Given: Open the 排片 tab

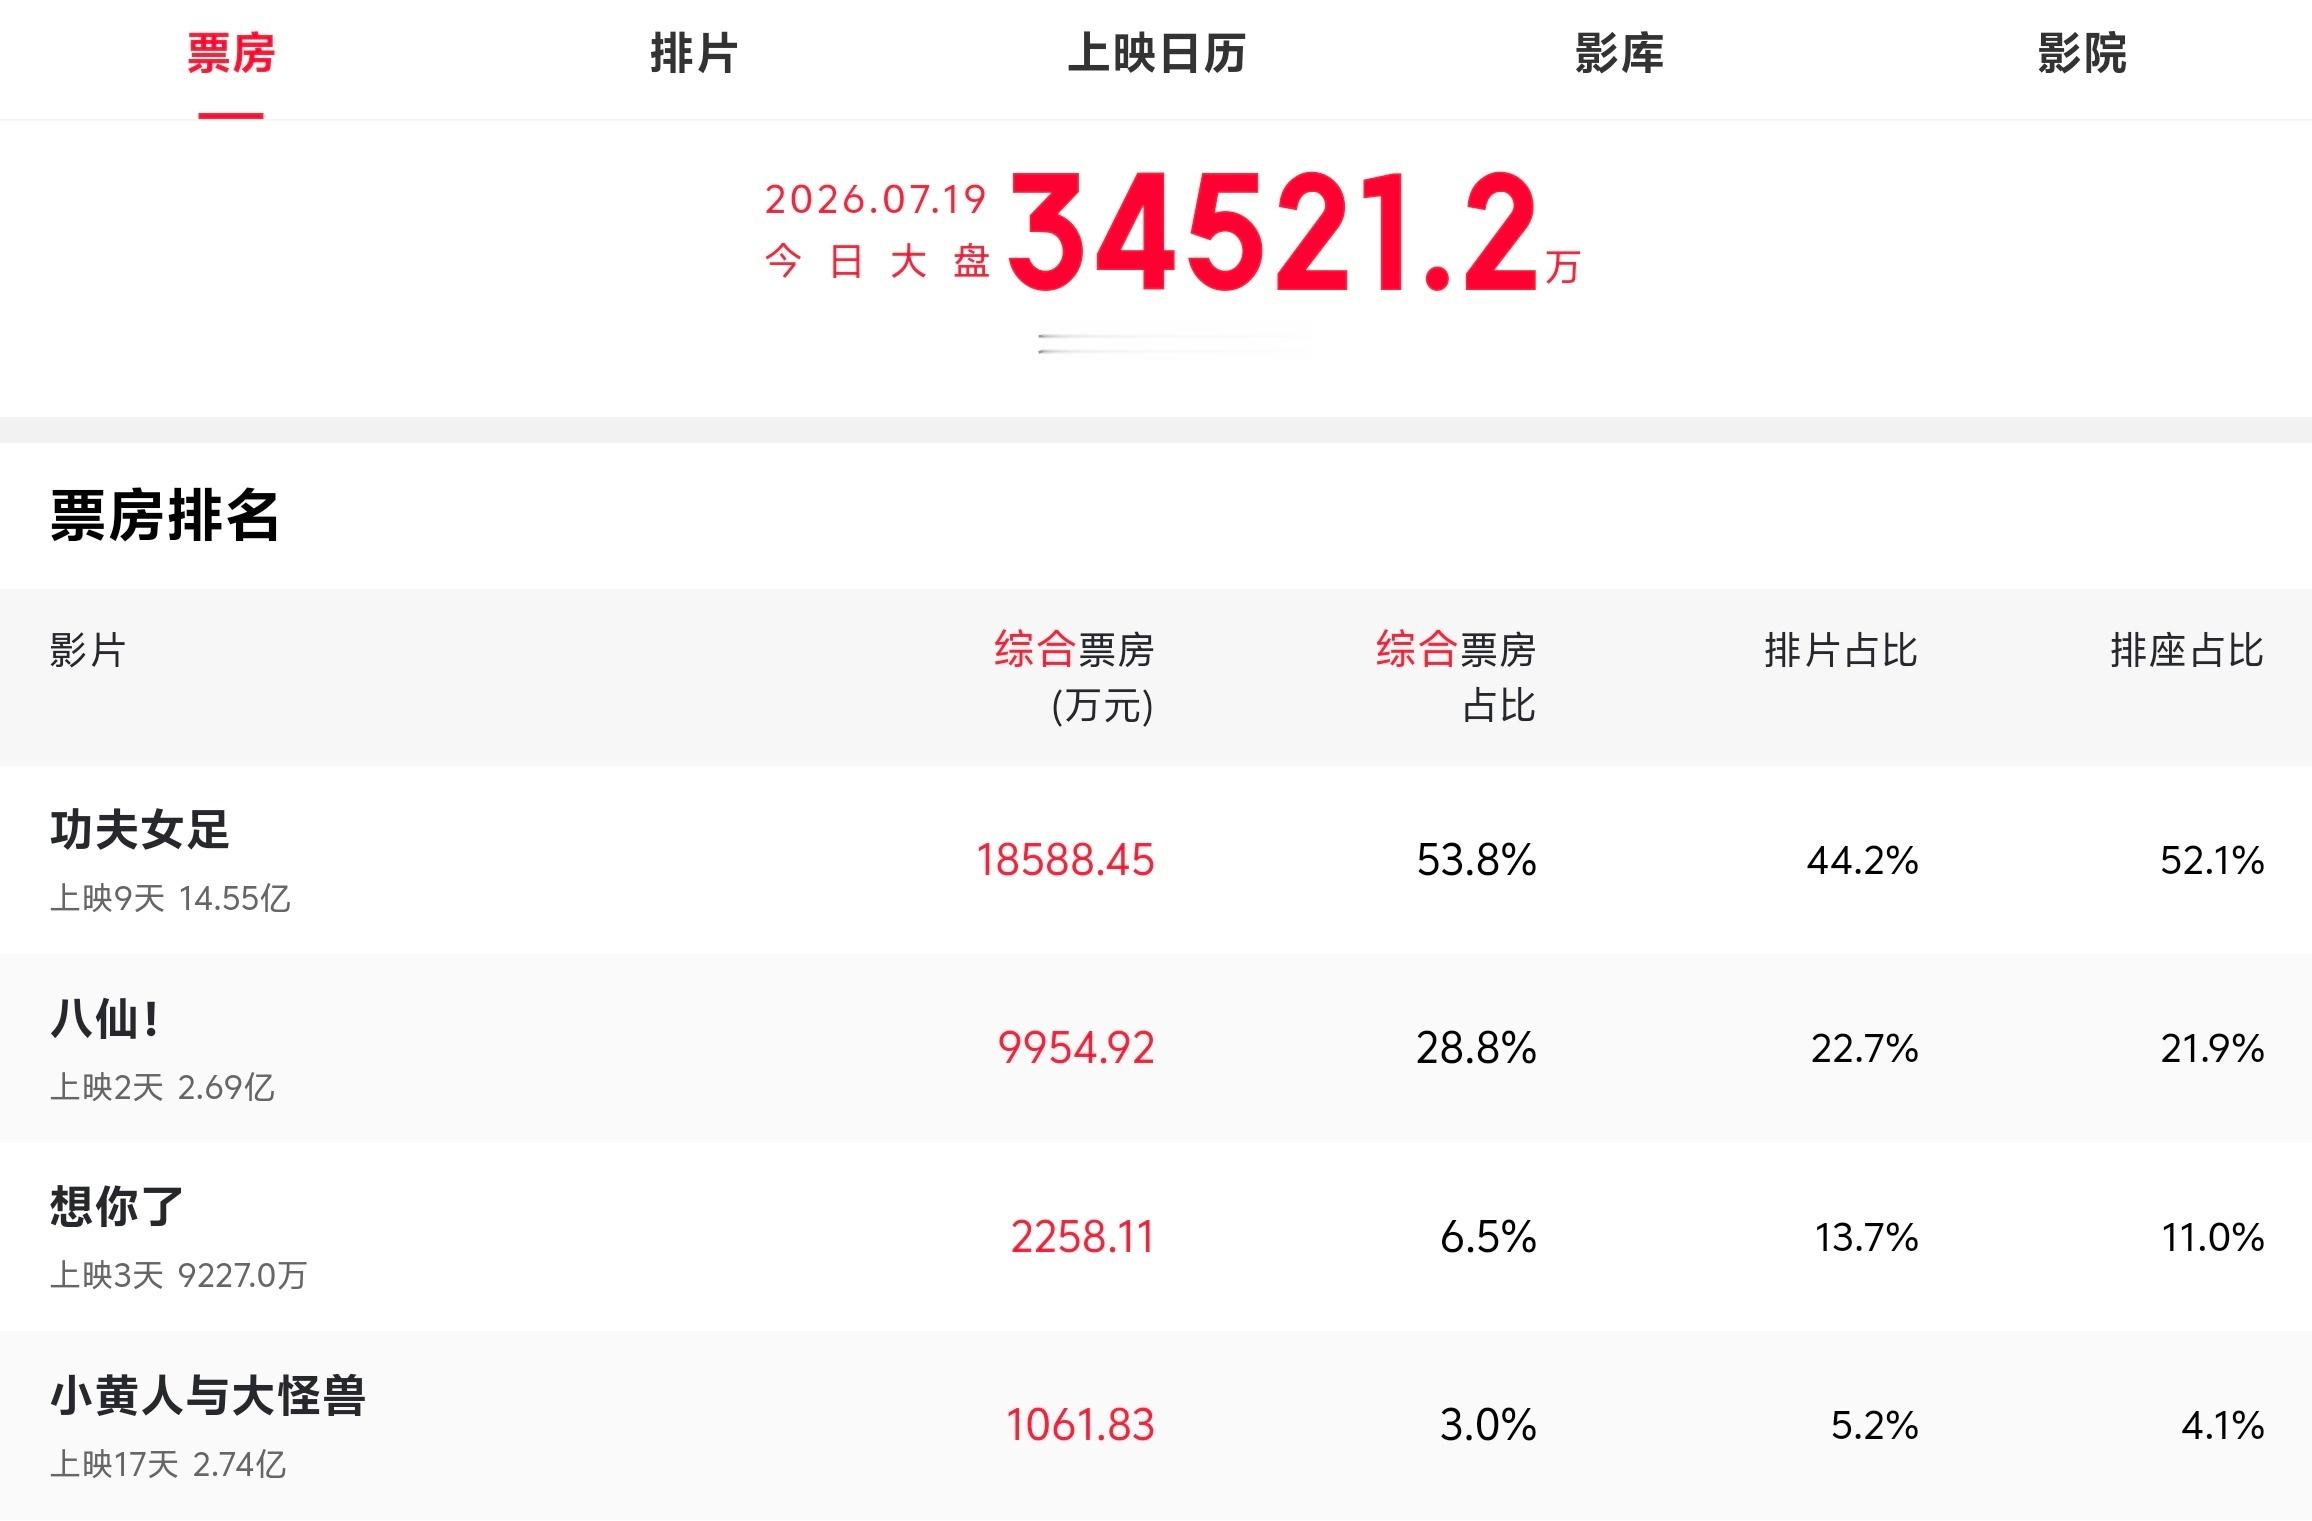Looking at the screenshot, I should [x=694, y=54].
